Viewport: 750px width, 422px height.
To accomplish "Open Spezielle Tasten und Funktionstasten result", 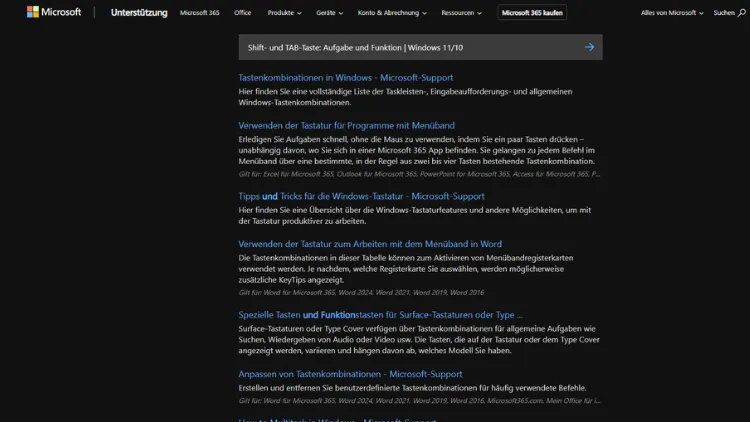I will [x=381, y=315].
